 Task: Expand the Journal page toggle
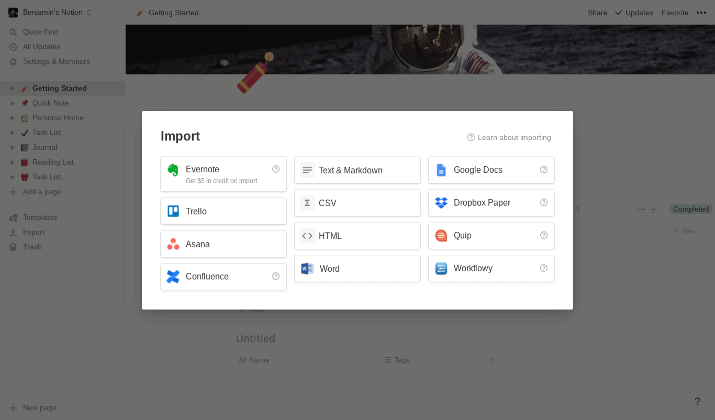tap(13, 147)
